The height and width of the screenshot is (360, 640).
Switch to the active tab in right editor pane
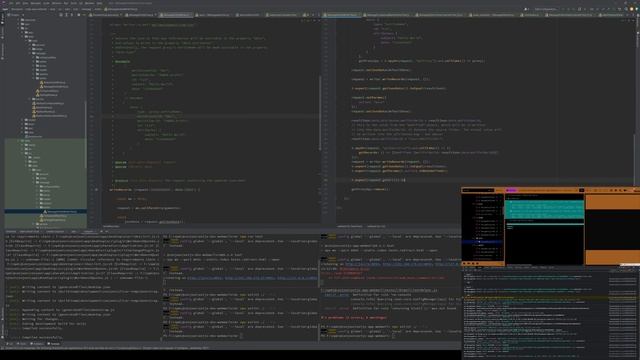[342, 15]
